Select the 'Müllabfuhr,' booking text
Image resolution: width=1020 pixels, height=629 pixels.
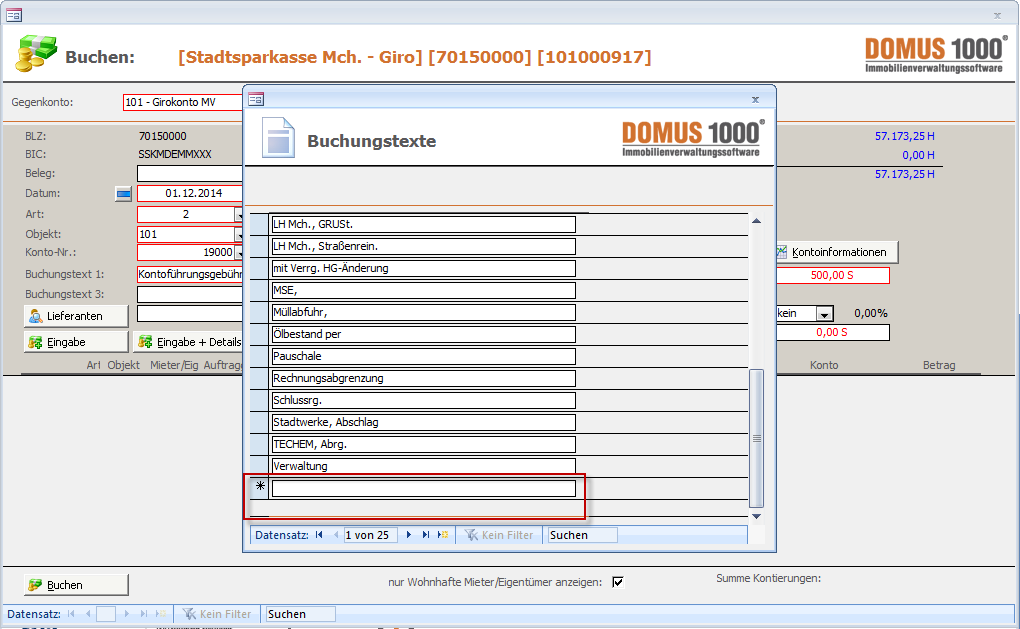[x=423, y=312]
